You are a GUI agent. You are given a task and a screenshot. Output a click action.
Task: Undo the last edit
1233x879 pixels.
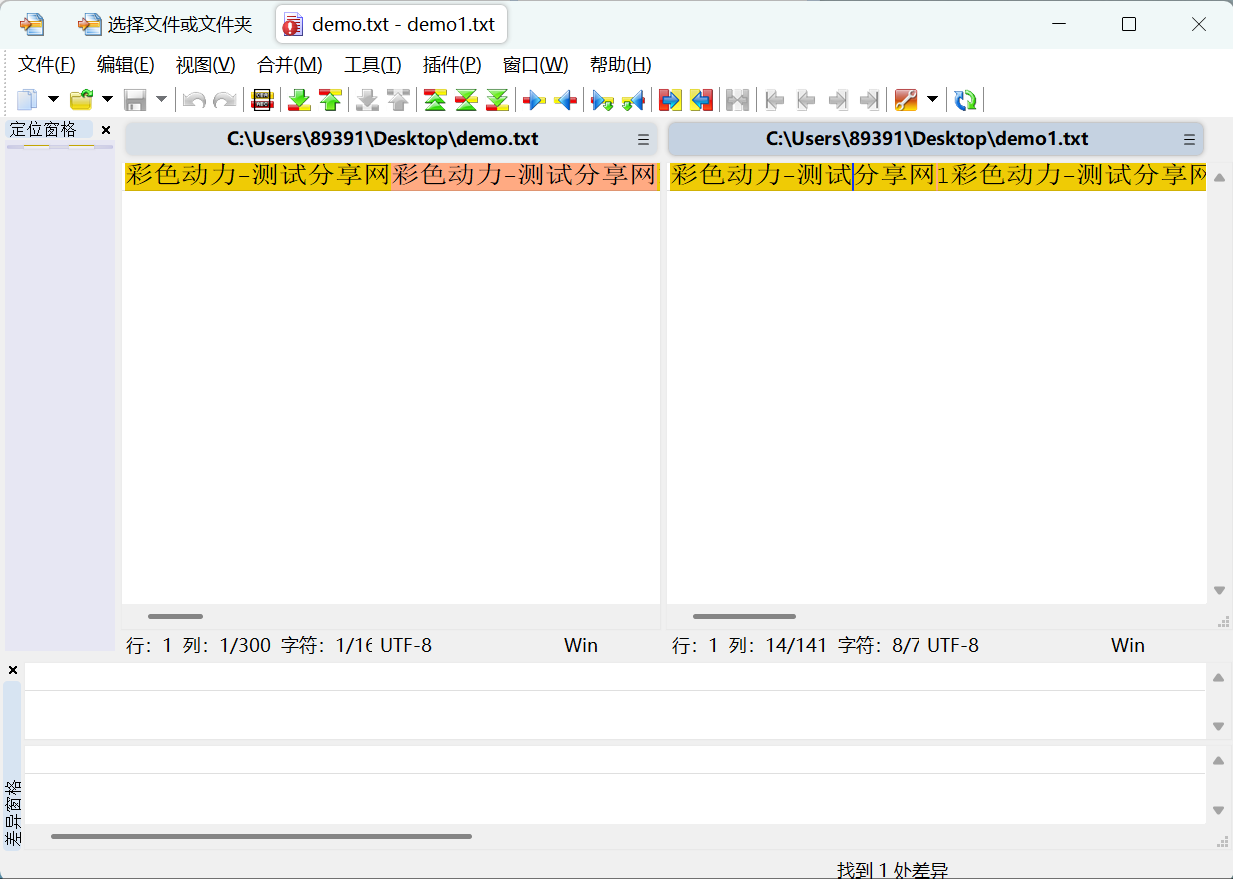(x=192, y=99)
